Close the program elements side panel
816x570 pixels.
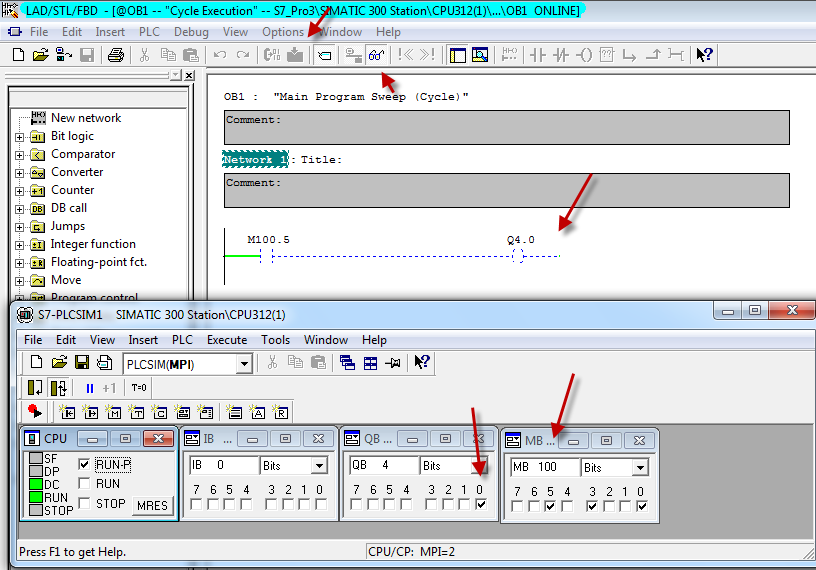(x=189, y=75)
